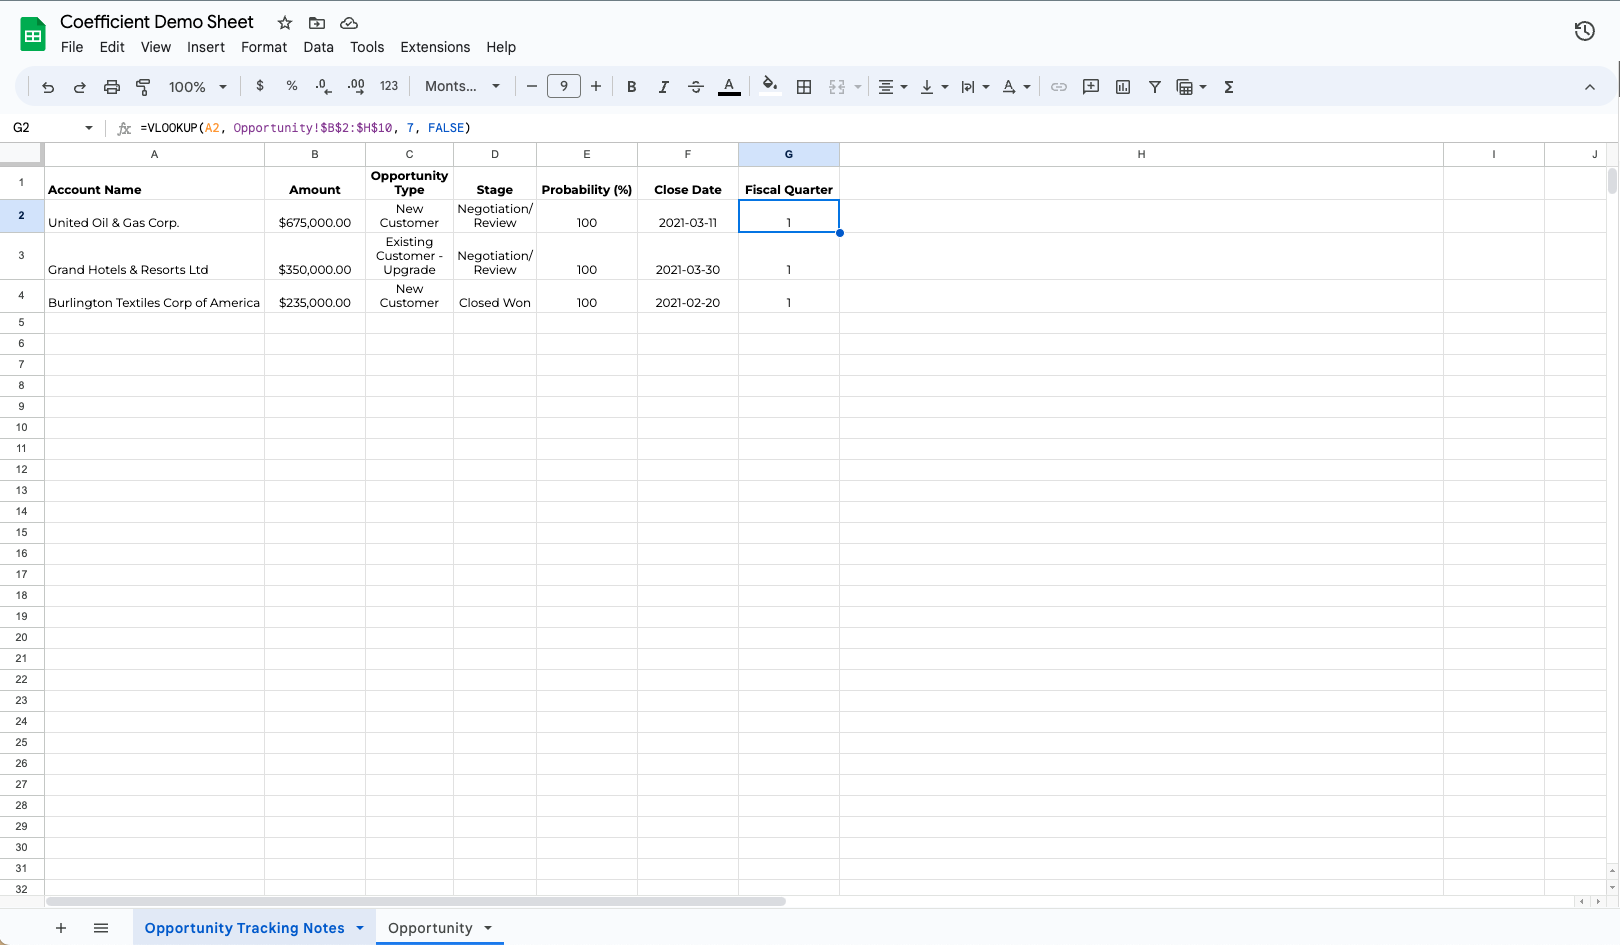Click the font size input field
Viewport: 1620px width, 945px height.
(x=564, y=86)
